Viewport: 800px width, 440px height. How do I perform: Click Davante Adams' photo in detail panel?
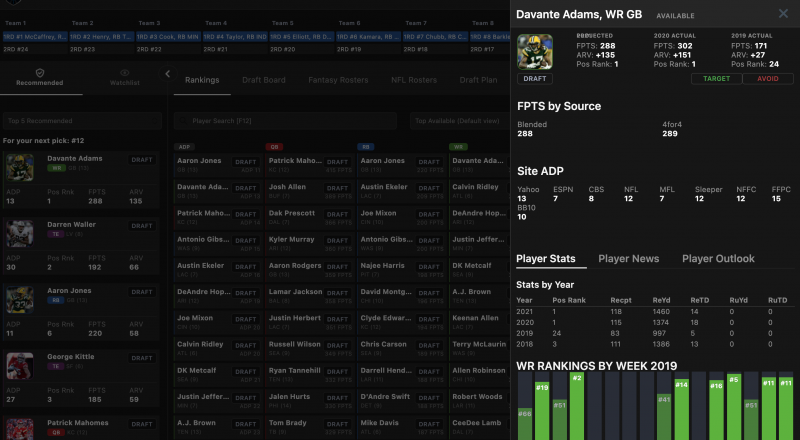coord(534,52)
